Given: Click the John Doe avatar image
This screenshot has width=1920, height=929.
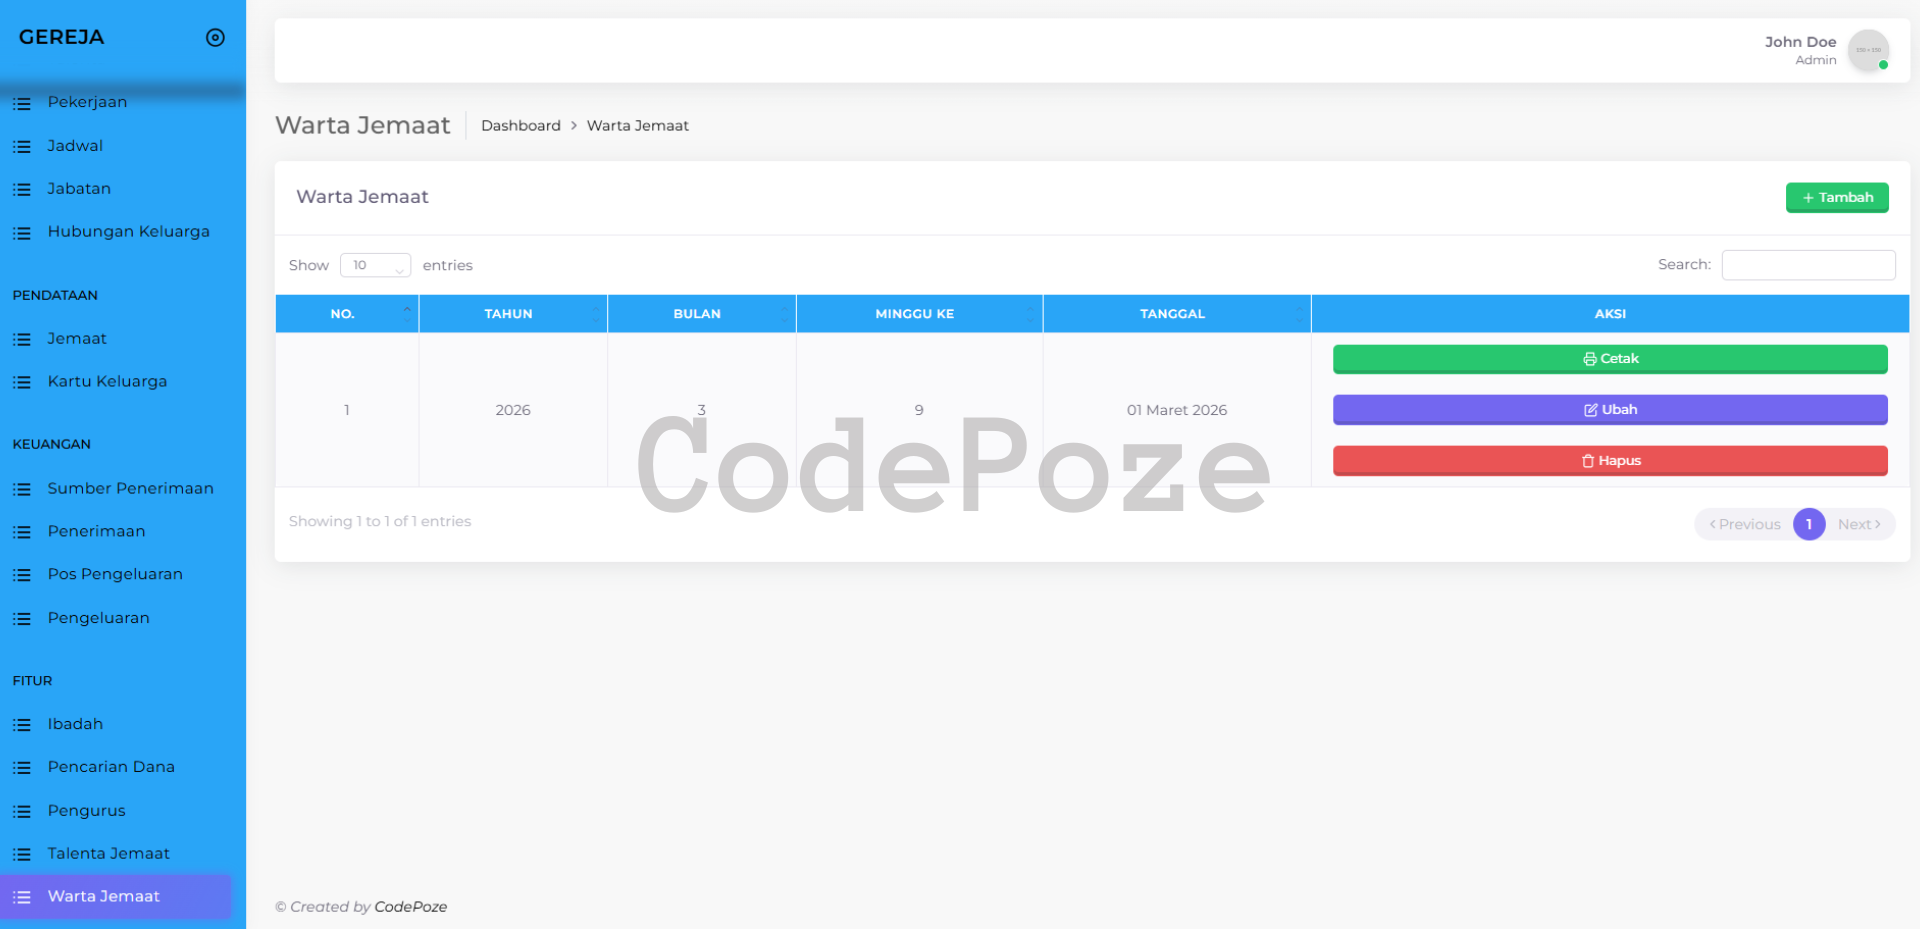Looking at the screenshot, I should [1867, 50].
